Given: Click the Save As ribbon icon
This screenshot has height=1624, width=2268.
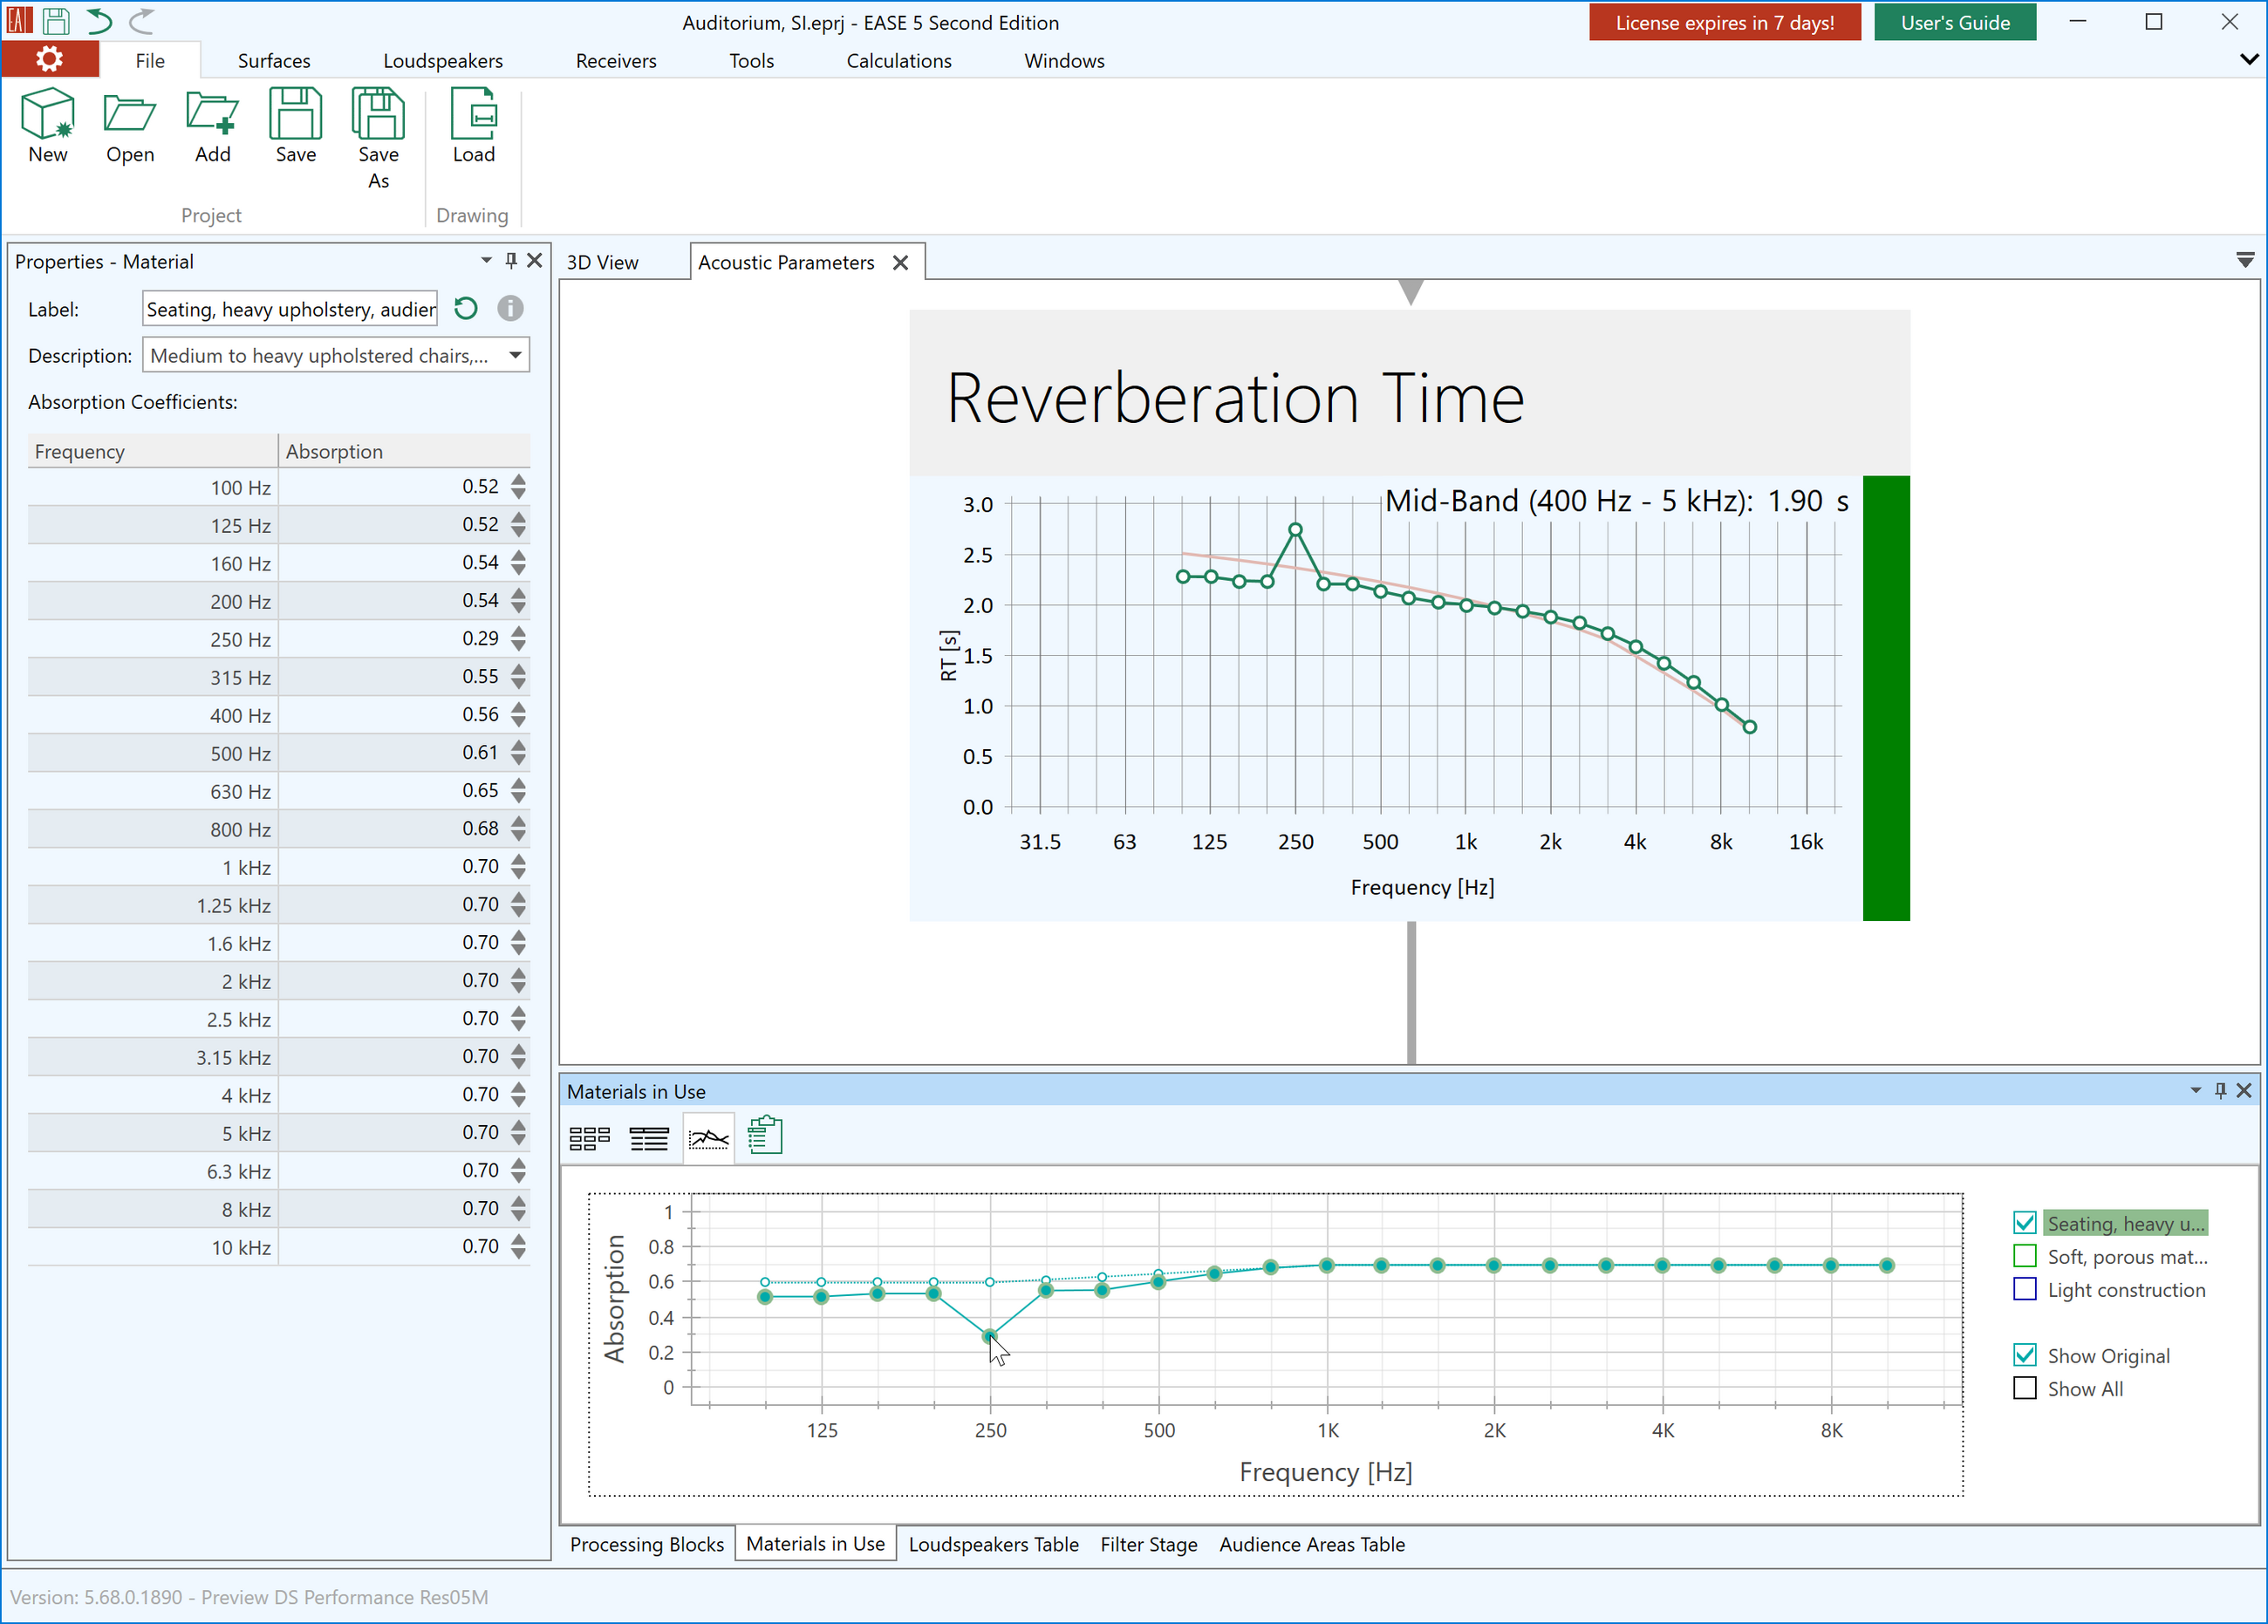Looking at the screenshot, I should tap(378, 139).
